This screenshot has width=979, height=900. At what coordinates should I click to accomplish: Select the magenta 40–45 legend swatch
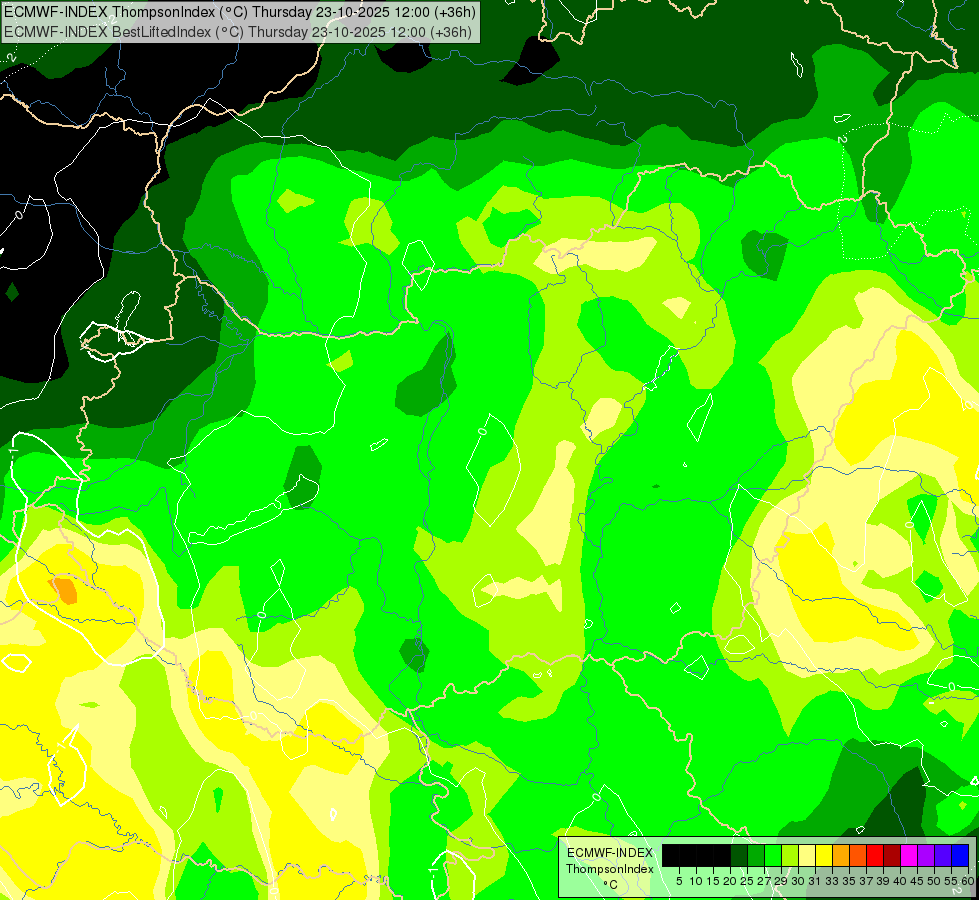tap(909, 856)
